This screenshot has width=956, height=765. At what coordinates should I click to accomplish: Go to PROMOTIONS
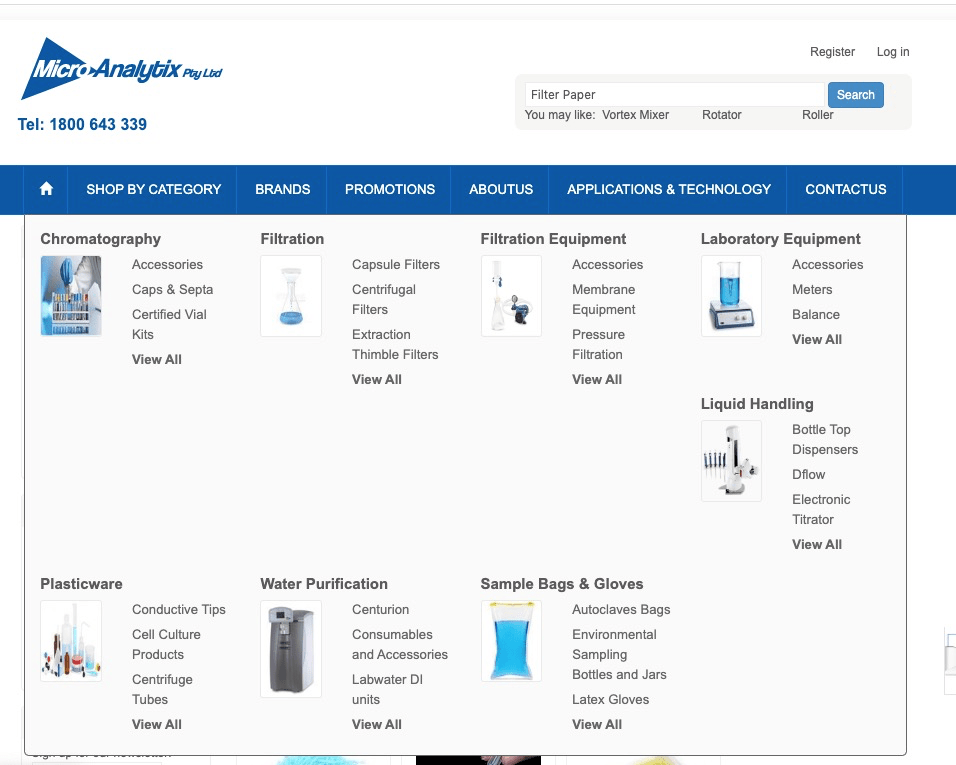pos(390,190)
